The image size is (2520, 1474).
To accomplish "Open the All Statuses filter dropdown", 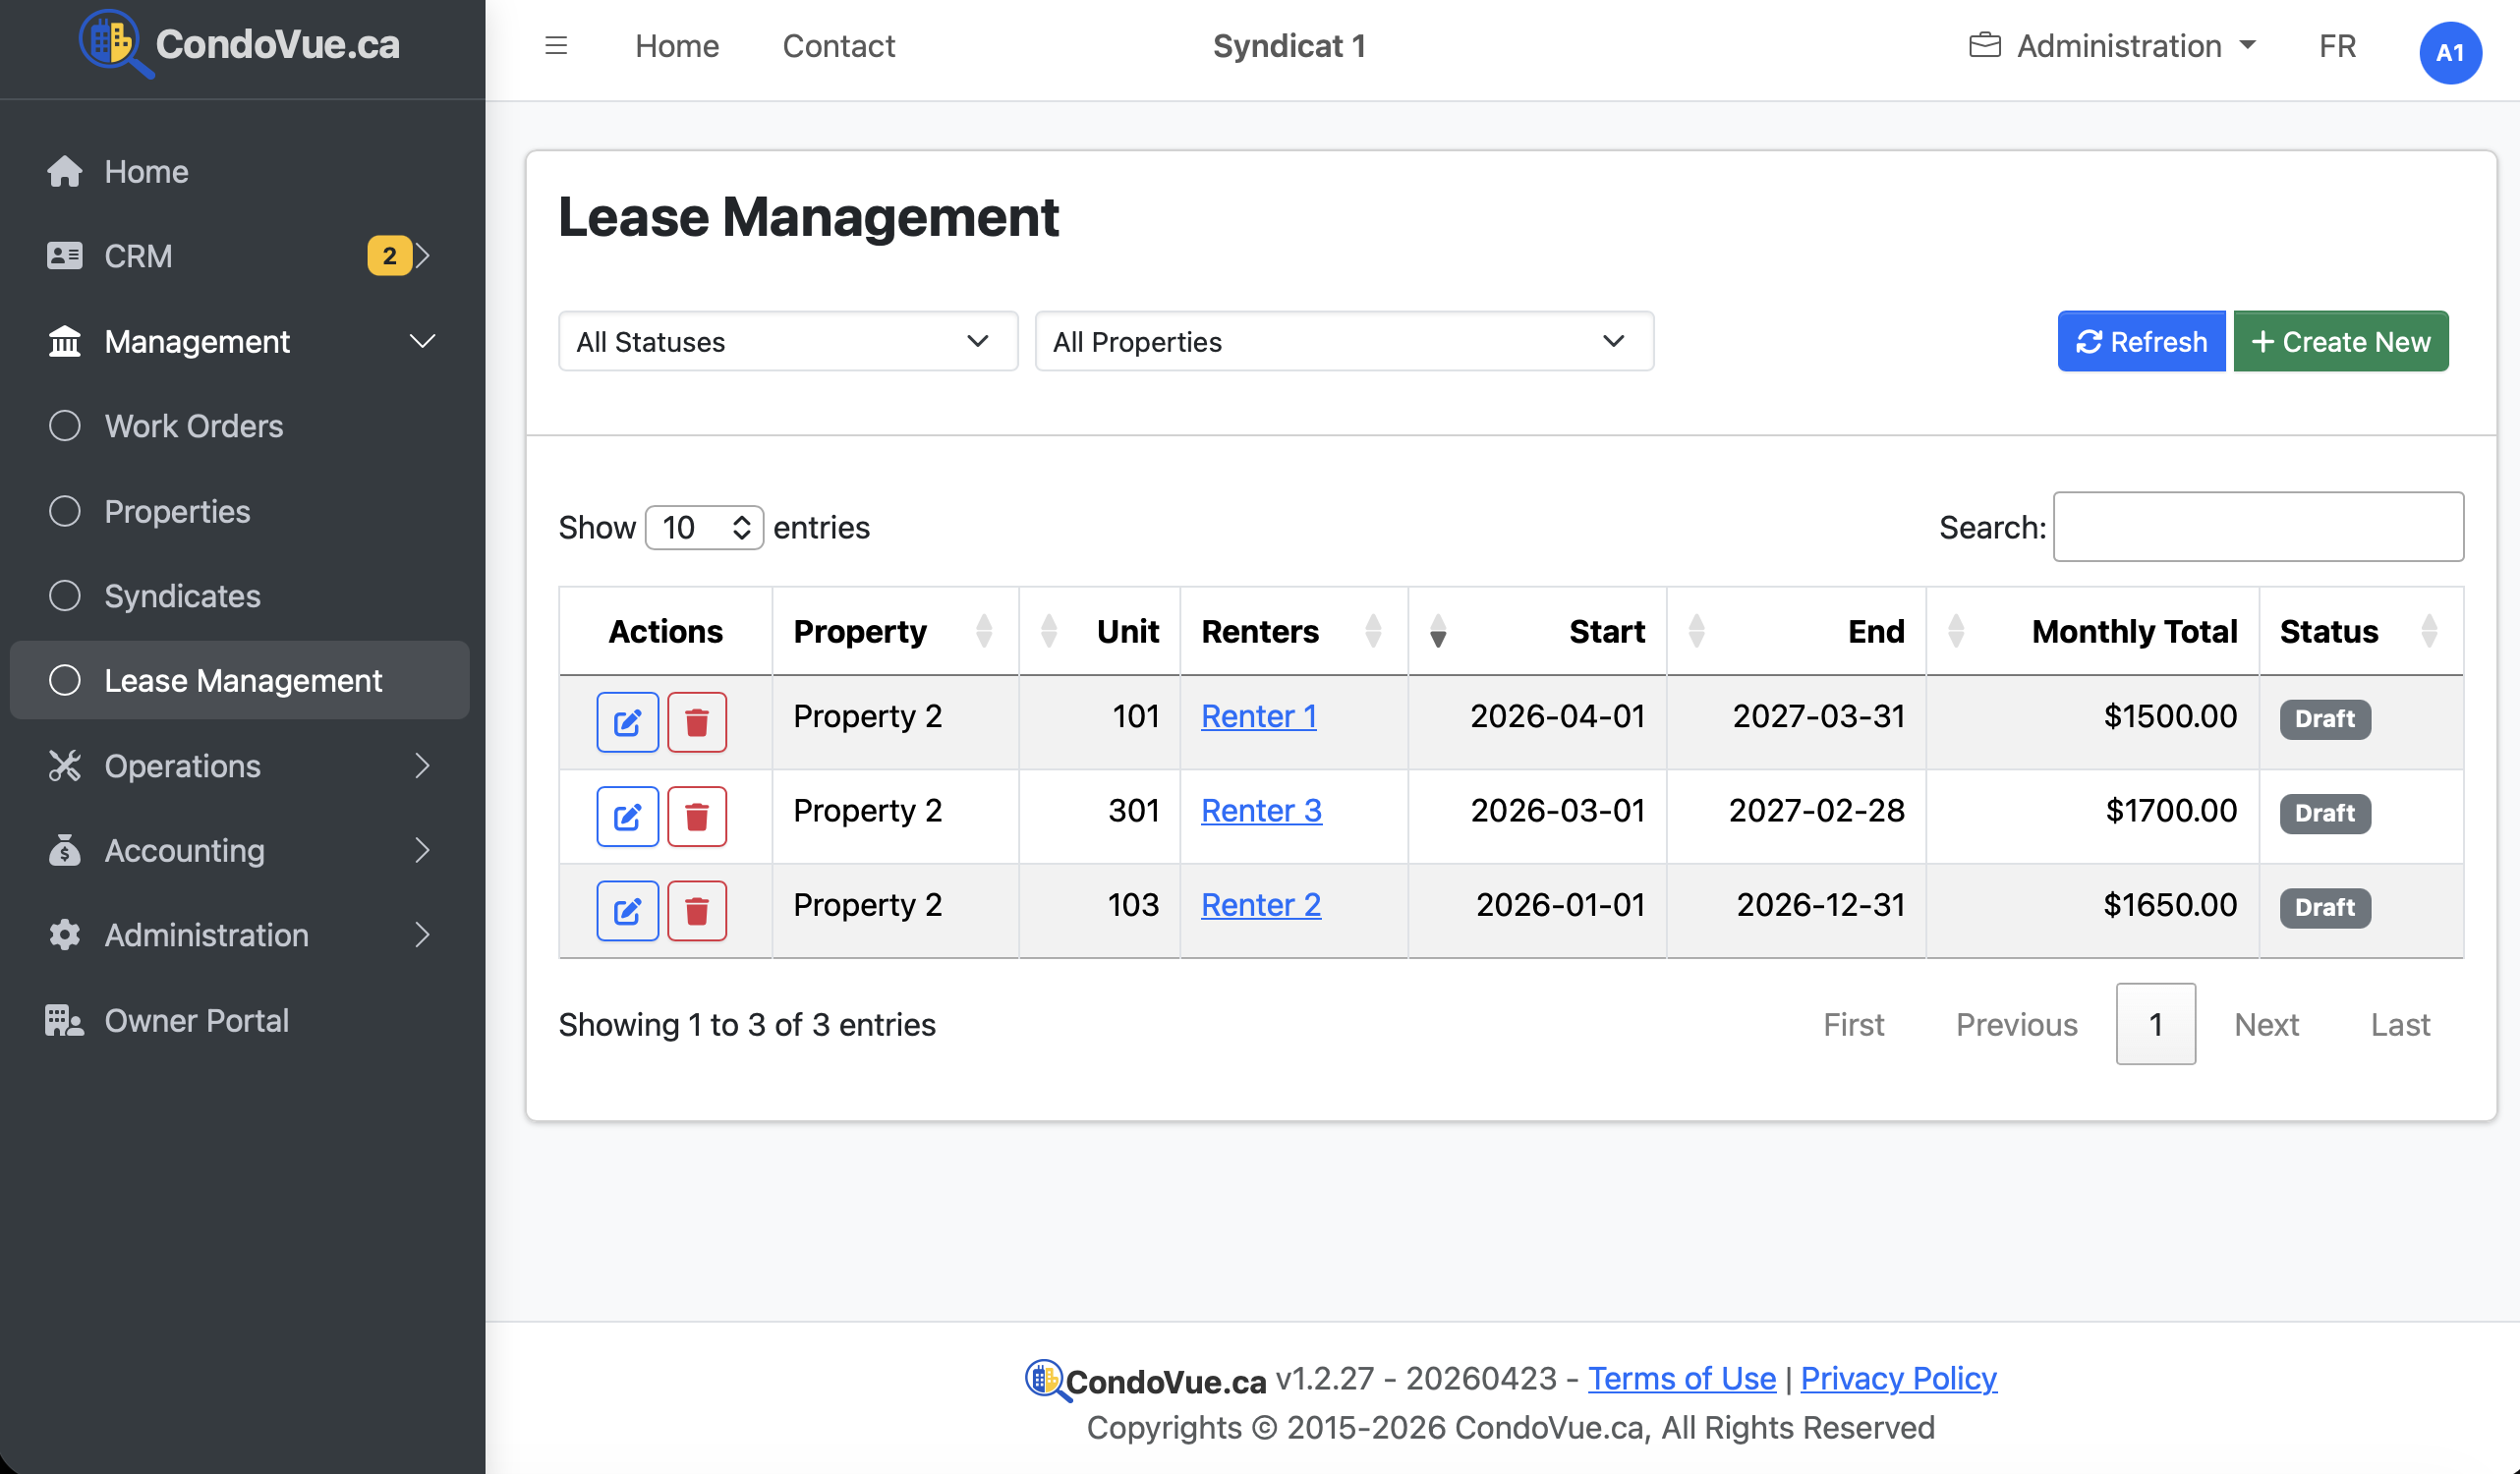I will tap(788, 341).
